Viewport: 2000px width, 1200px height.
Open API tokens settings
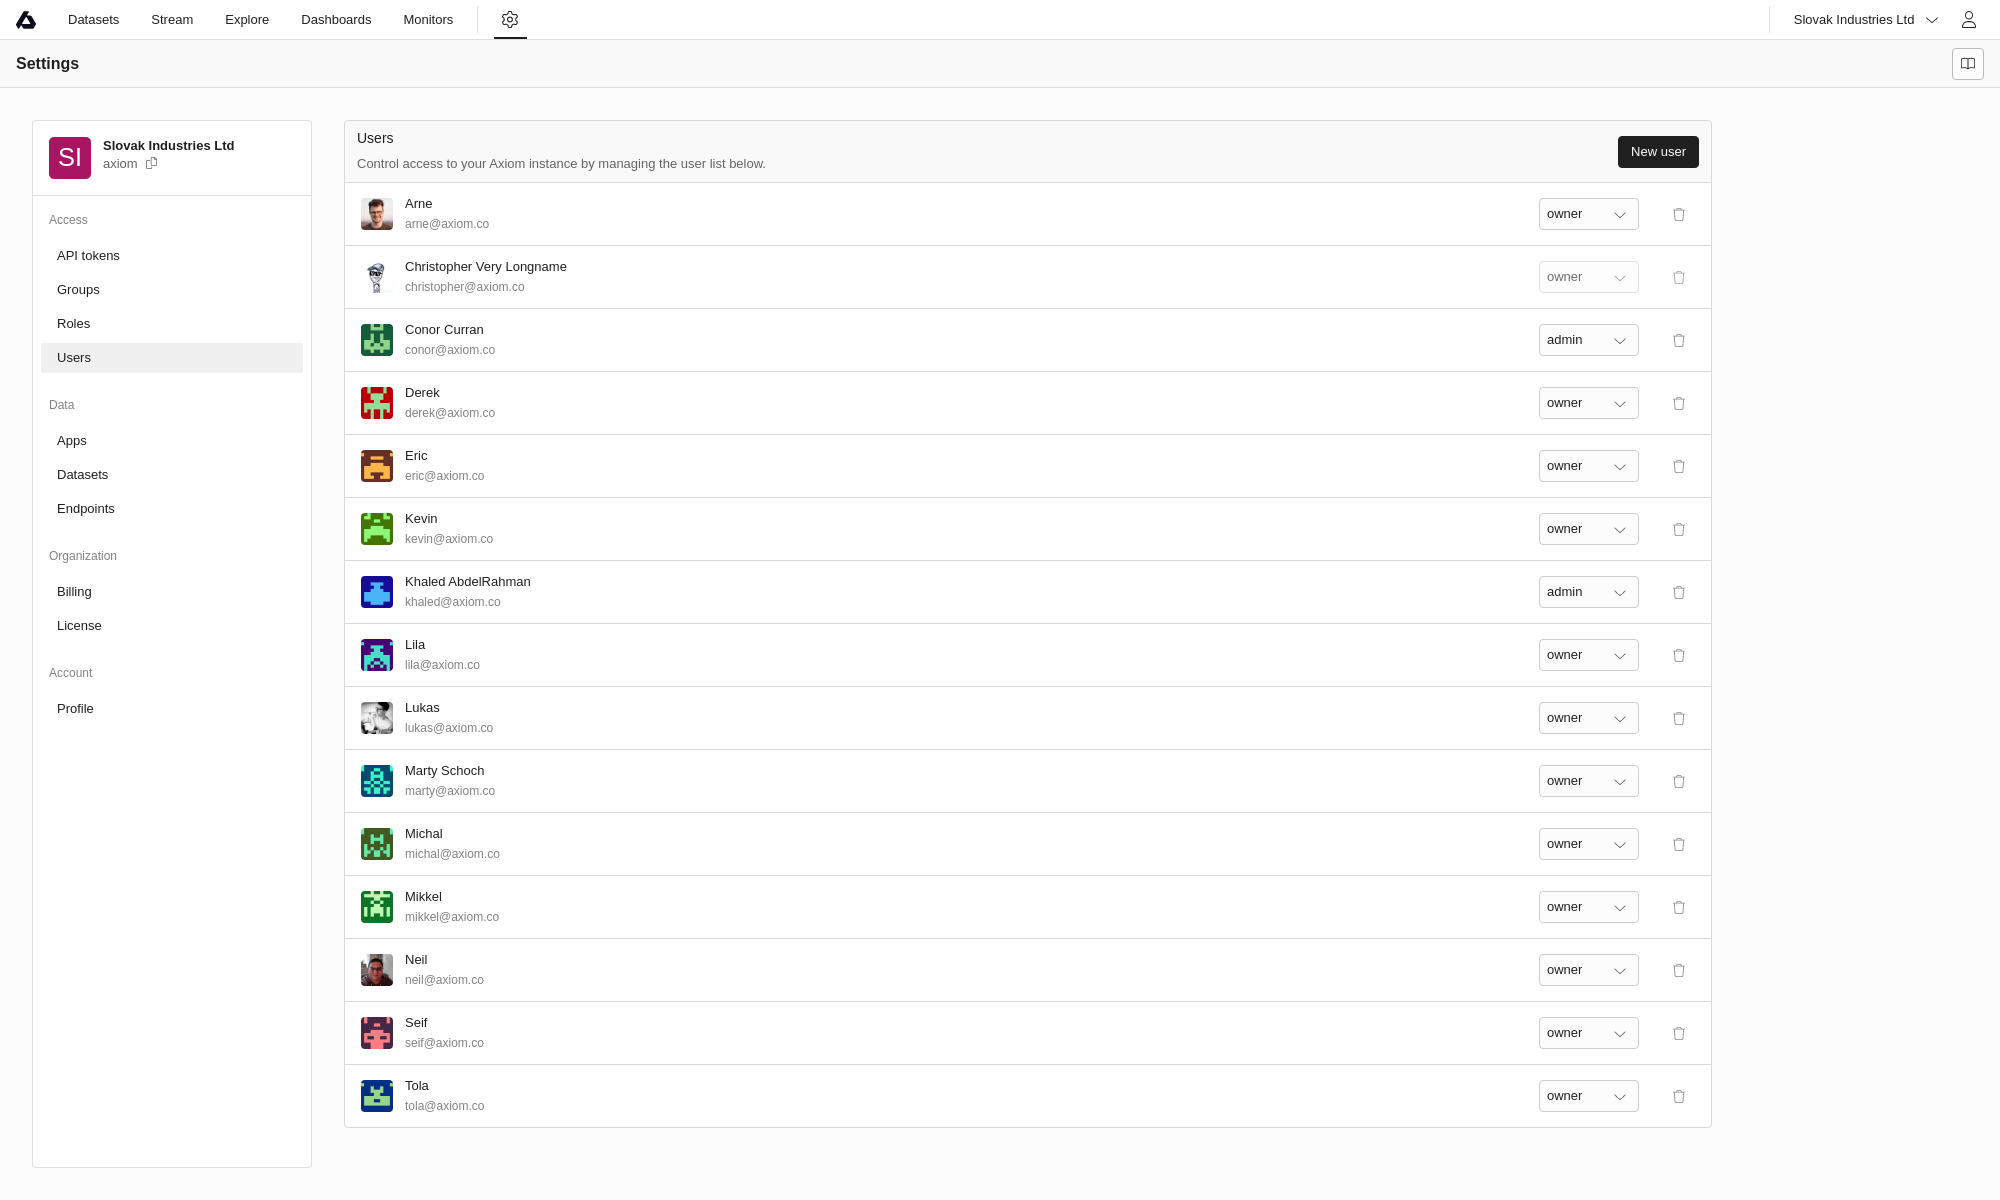pyautogui.click(x=88, y=256)
